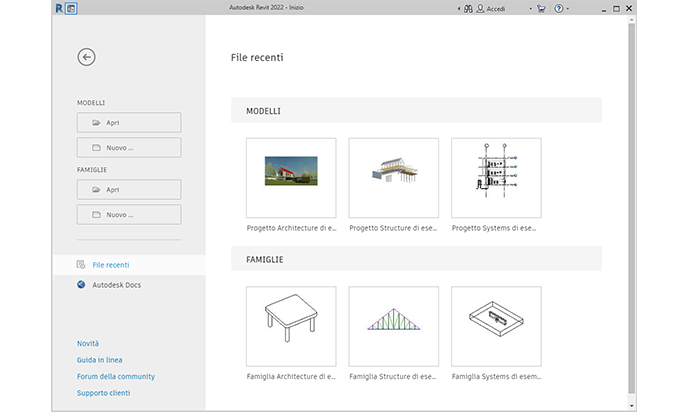The image size is (686, 412).
Task: Open the binoculars search icon in title bar
Action: tap(468, 9)
